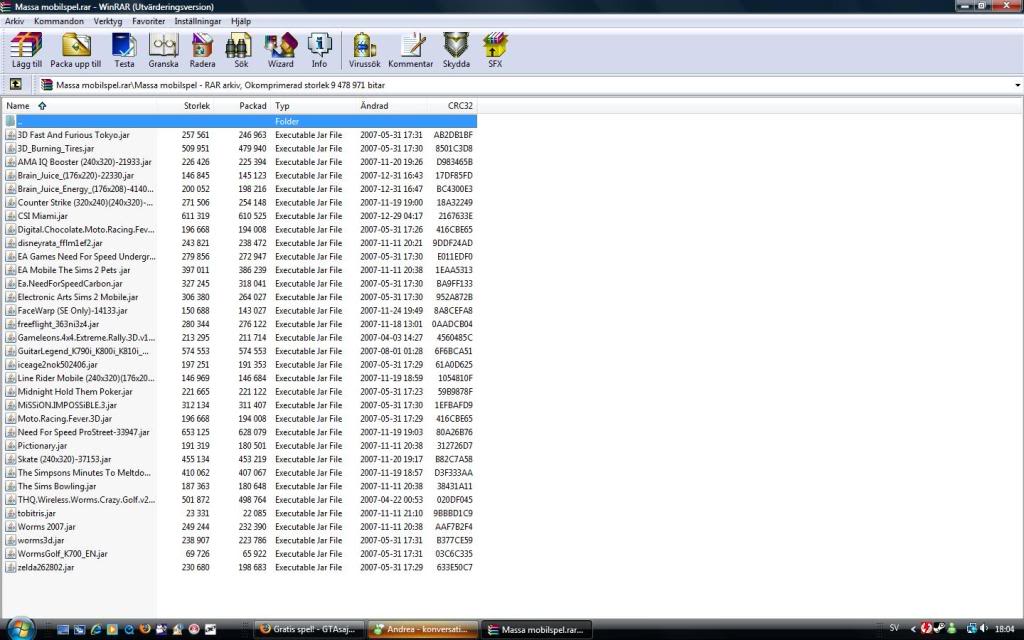Select EA Mobile The Sims 2 Pets jar

(74, 270)
